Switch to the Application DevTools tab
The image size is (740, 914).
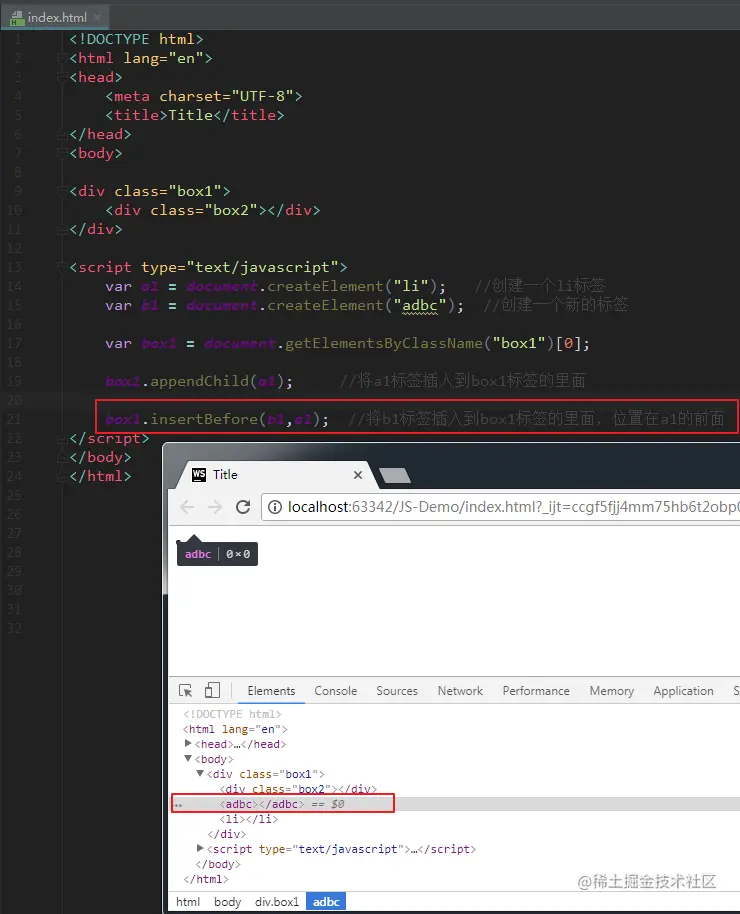point(683,691)
